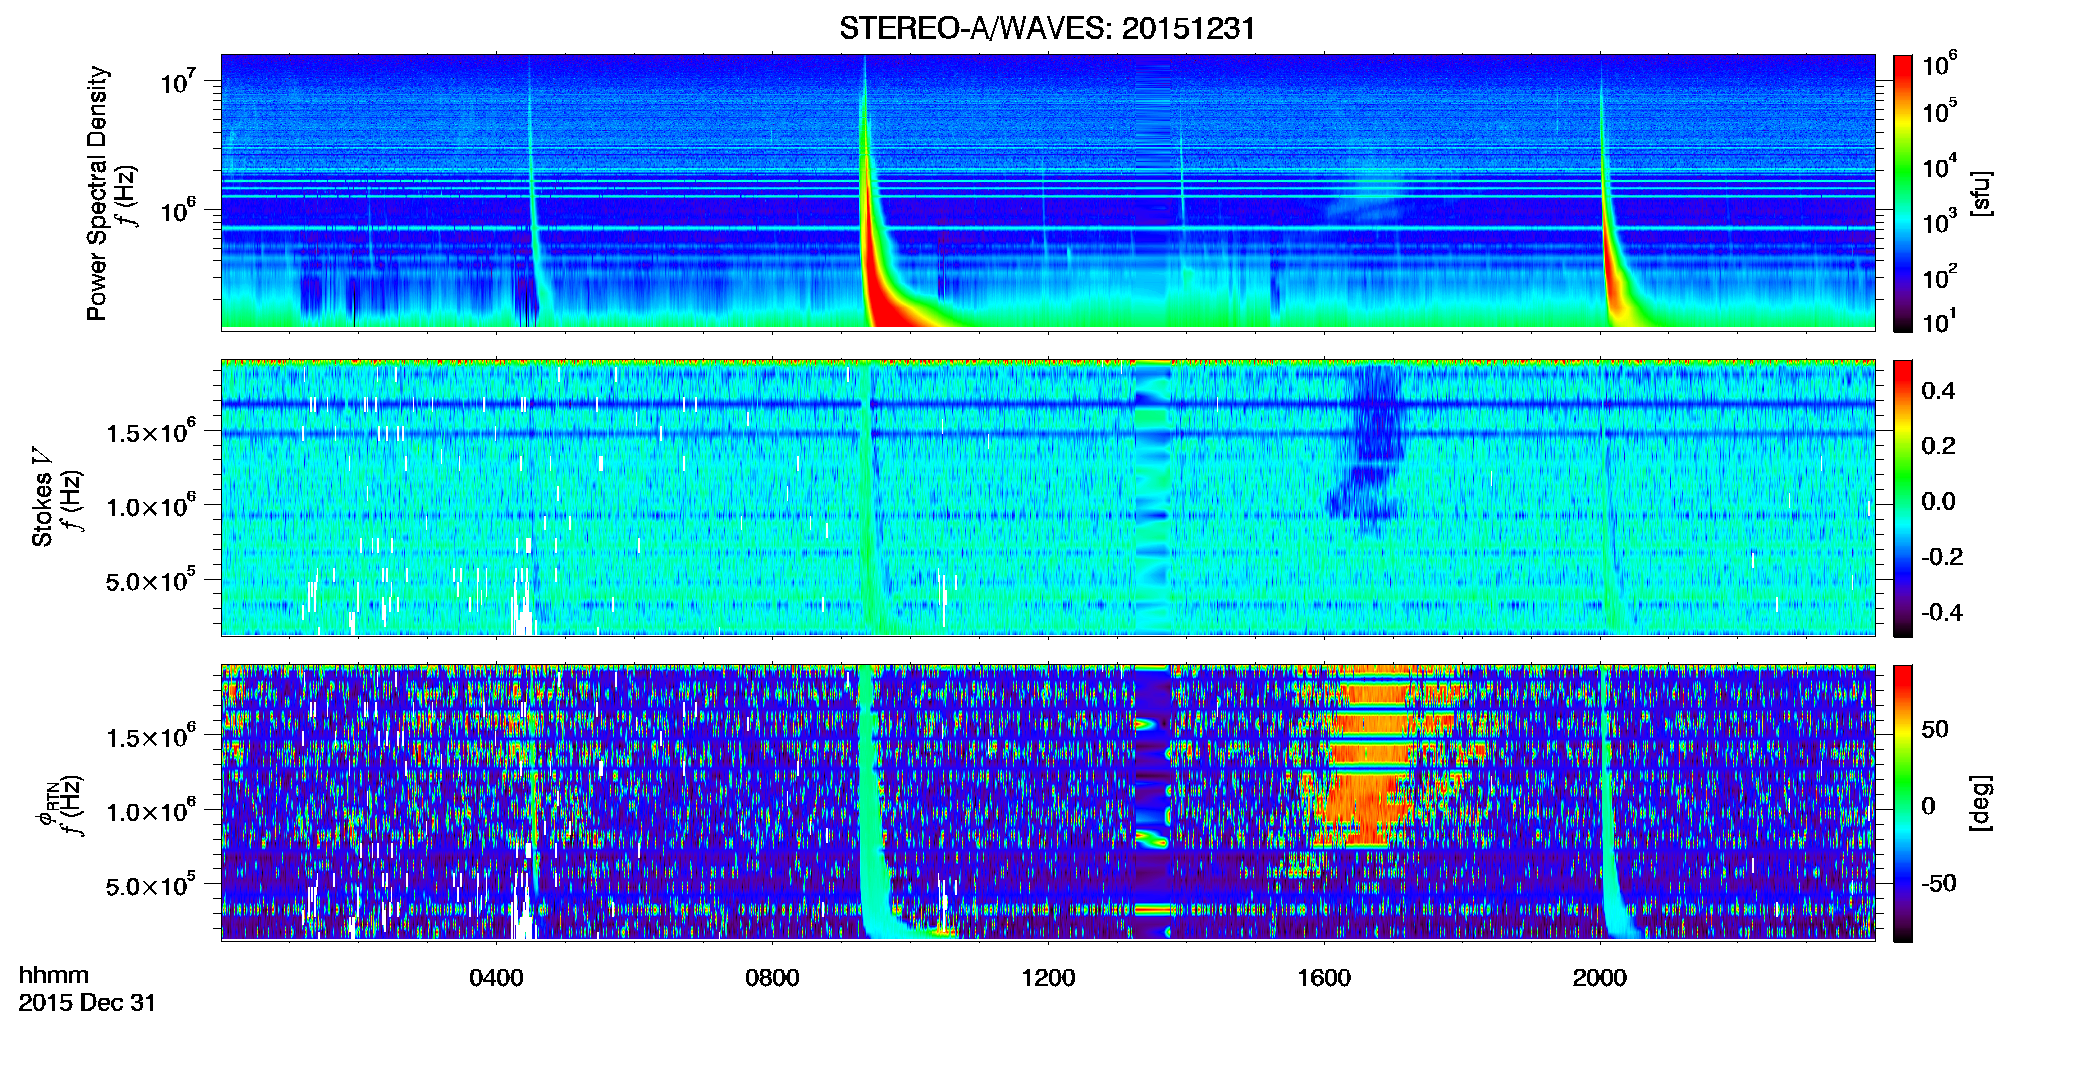Click the 0800 time tick label
This screenshot has height=1080, width=2096.
pos(772,977)
